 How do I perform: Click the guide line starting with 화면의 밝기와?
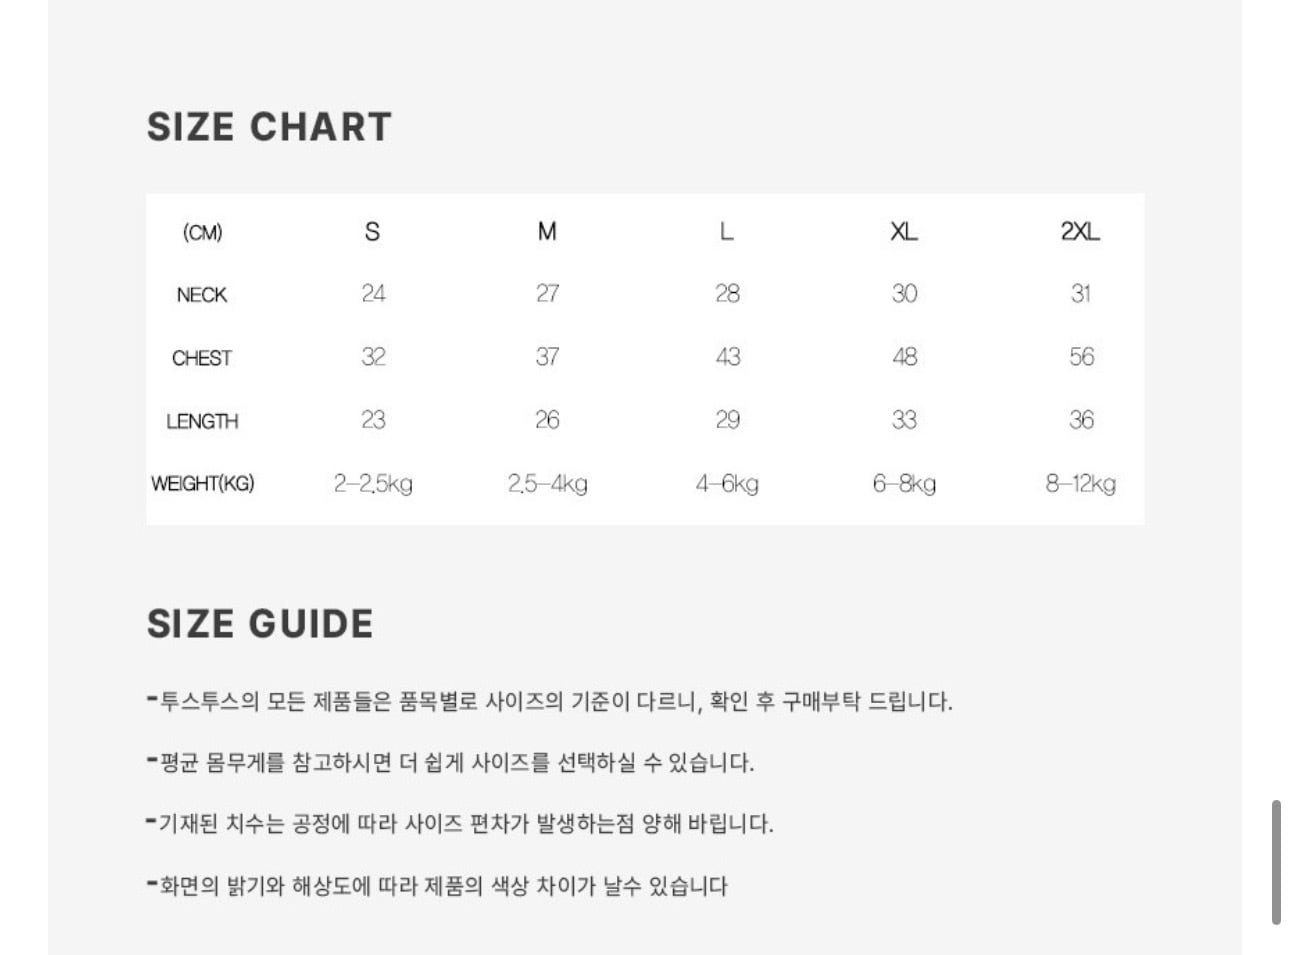(438, 886)
